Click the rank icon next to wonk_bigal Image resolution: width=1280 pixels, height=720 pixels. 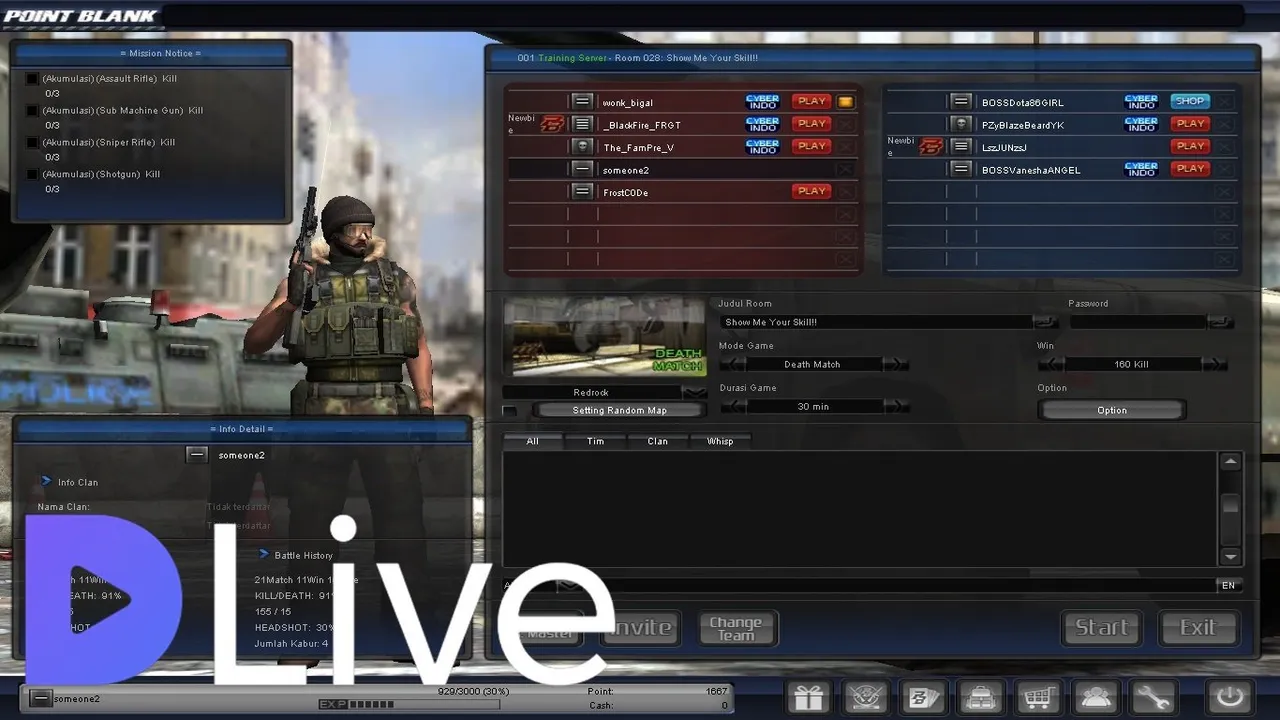pyautogui.click(x=582, y=102)
